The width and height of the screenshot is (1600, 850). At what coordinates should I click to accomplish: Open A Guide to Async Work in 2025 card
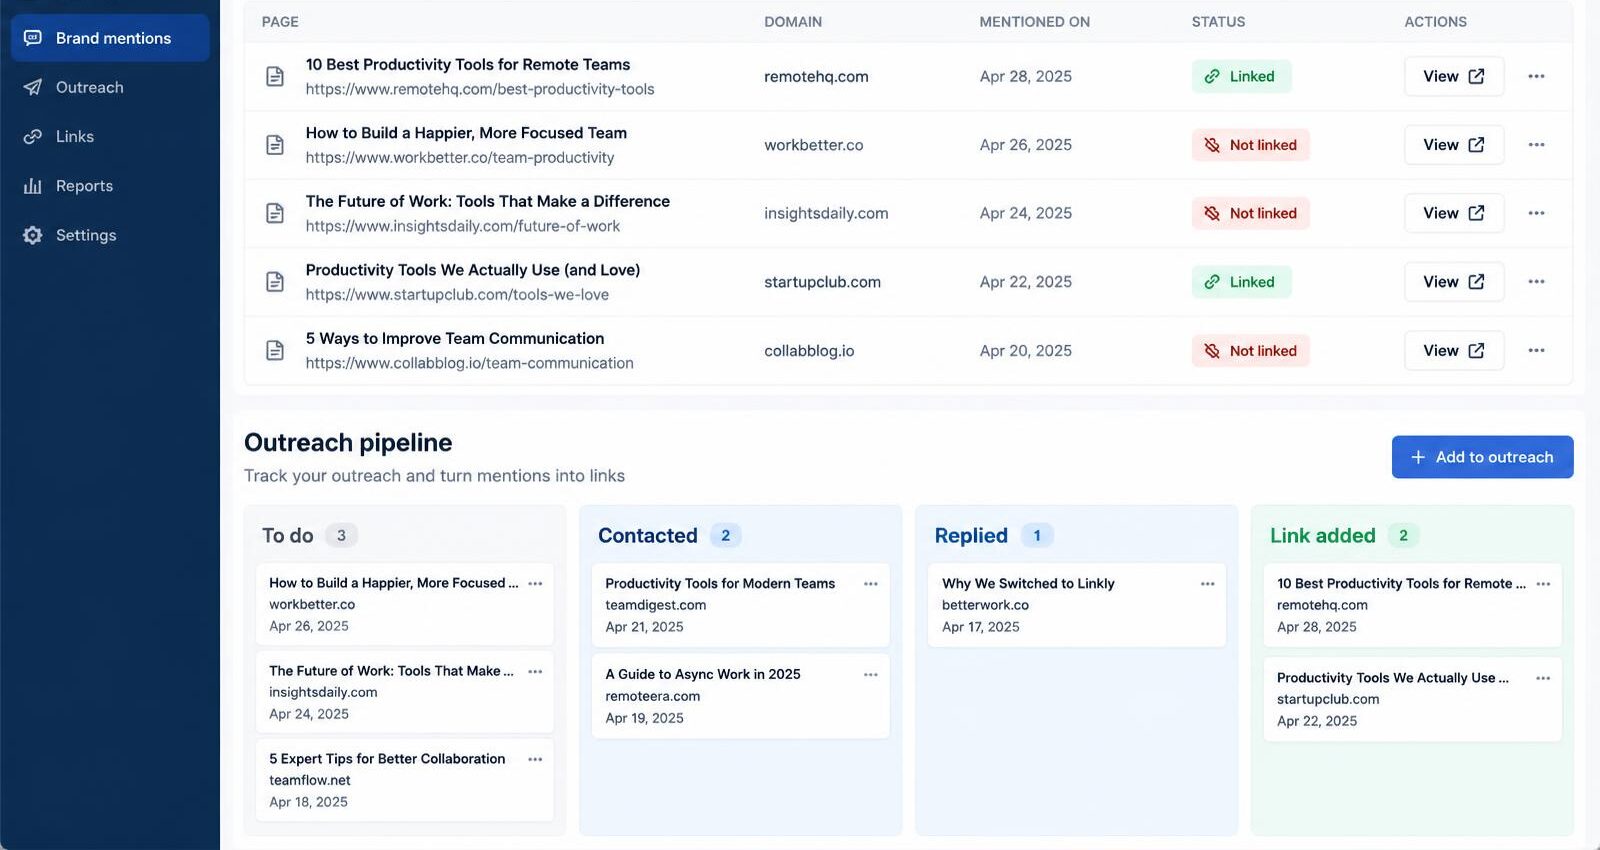(741, 696)
